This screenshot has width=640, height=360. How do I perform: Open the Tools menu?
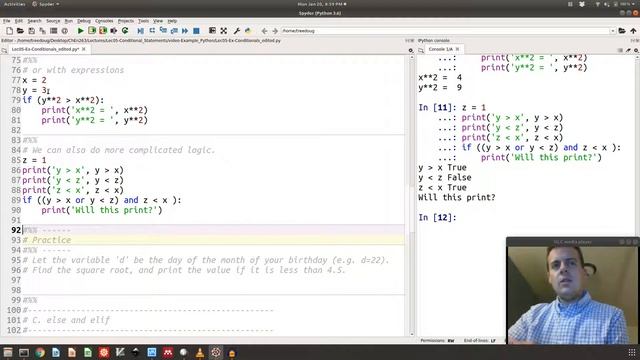coord(143,21)
